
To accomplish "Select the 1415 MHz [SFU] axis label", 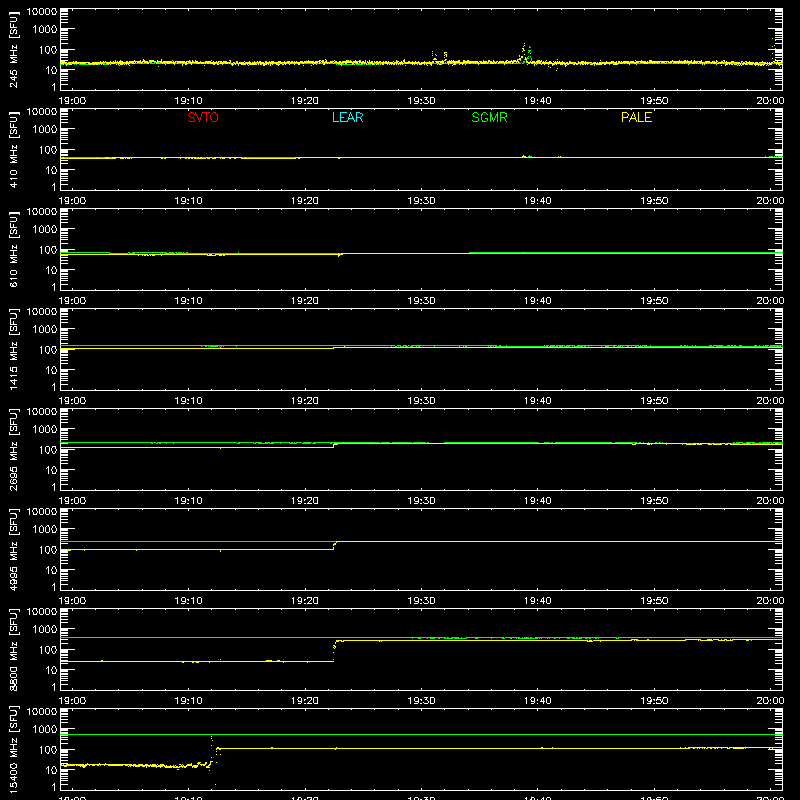I will click(14, 349).
